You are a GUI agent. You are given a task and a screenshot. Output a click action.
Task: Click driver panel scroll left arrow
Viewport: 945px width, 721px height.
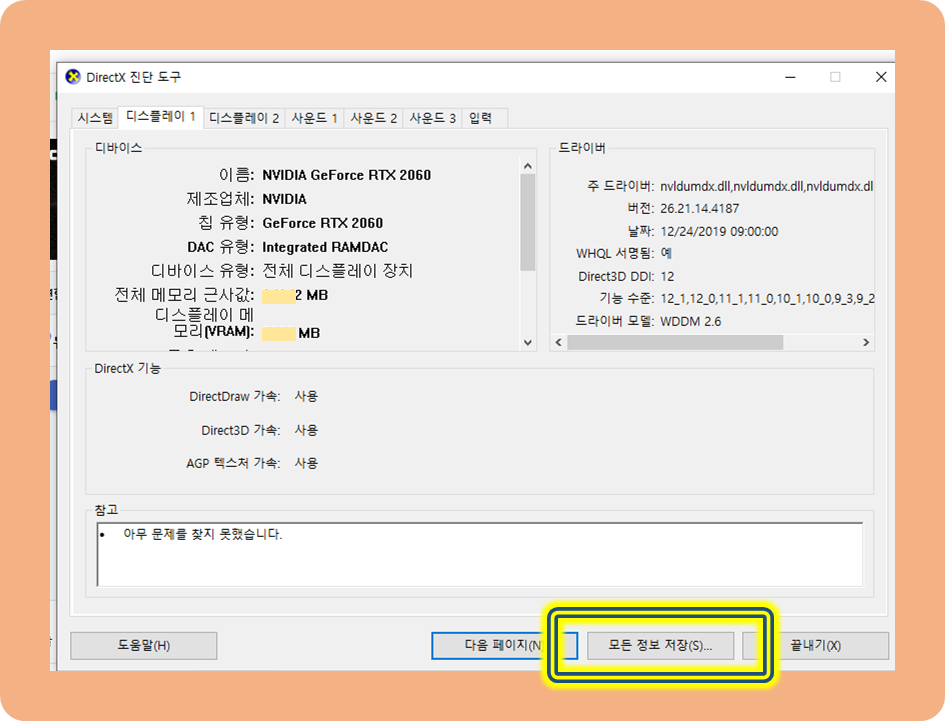pyautogui.click(x=559, y=342)
